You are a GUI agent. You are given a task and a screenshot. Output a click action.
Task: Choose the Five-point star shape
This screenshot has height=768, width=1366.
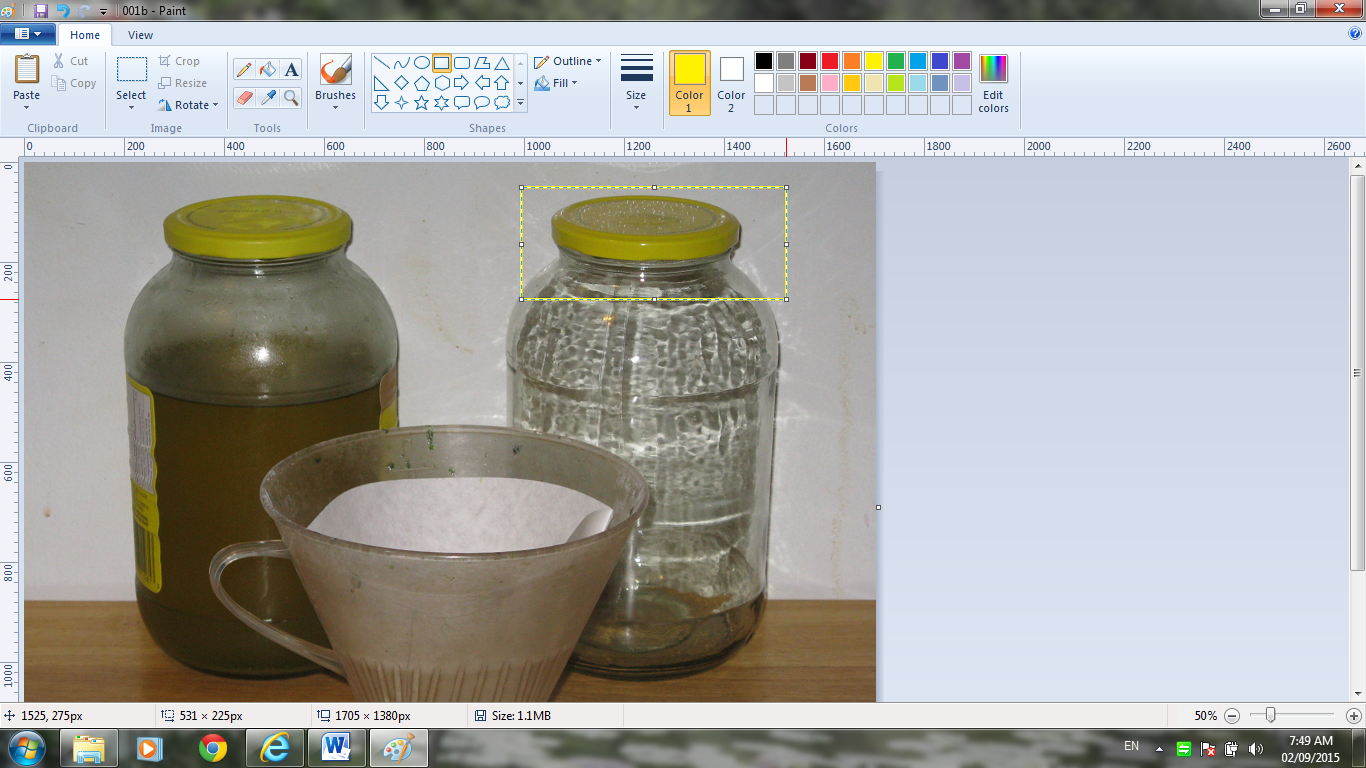[421, 102]
